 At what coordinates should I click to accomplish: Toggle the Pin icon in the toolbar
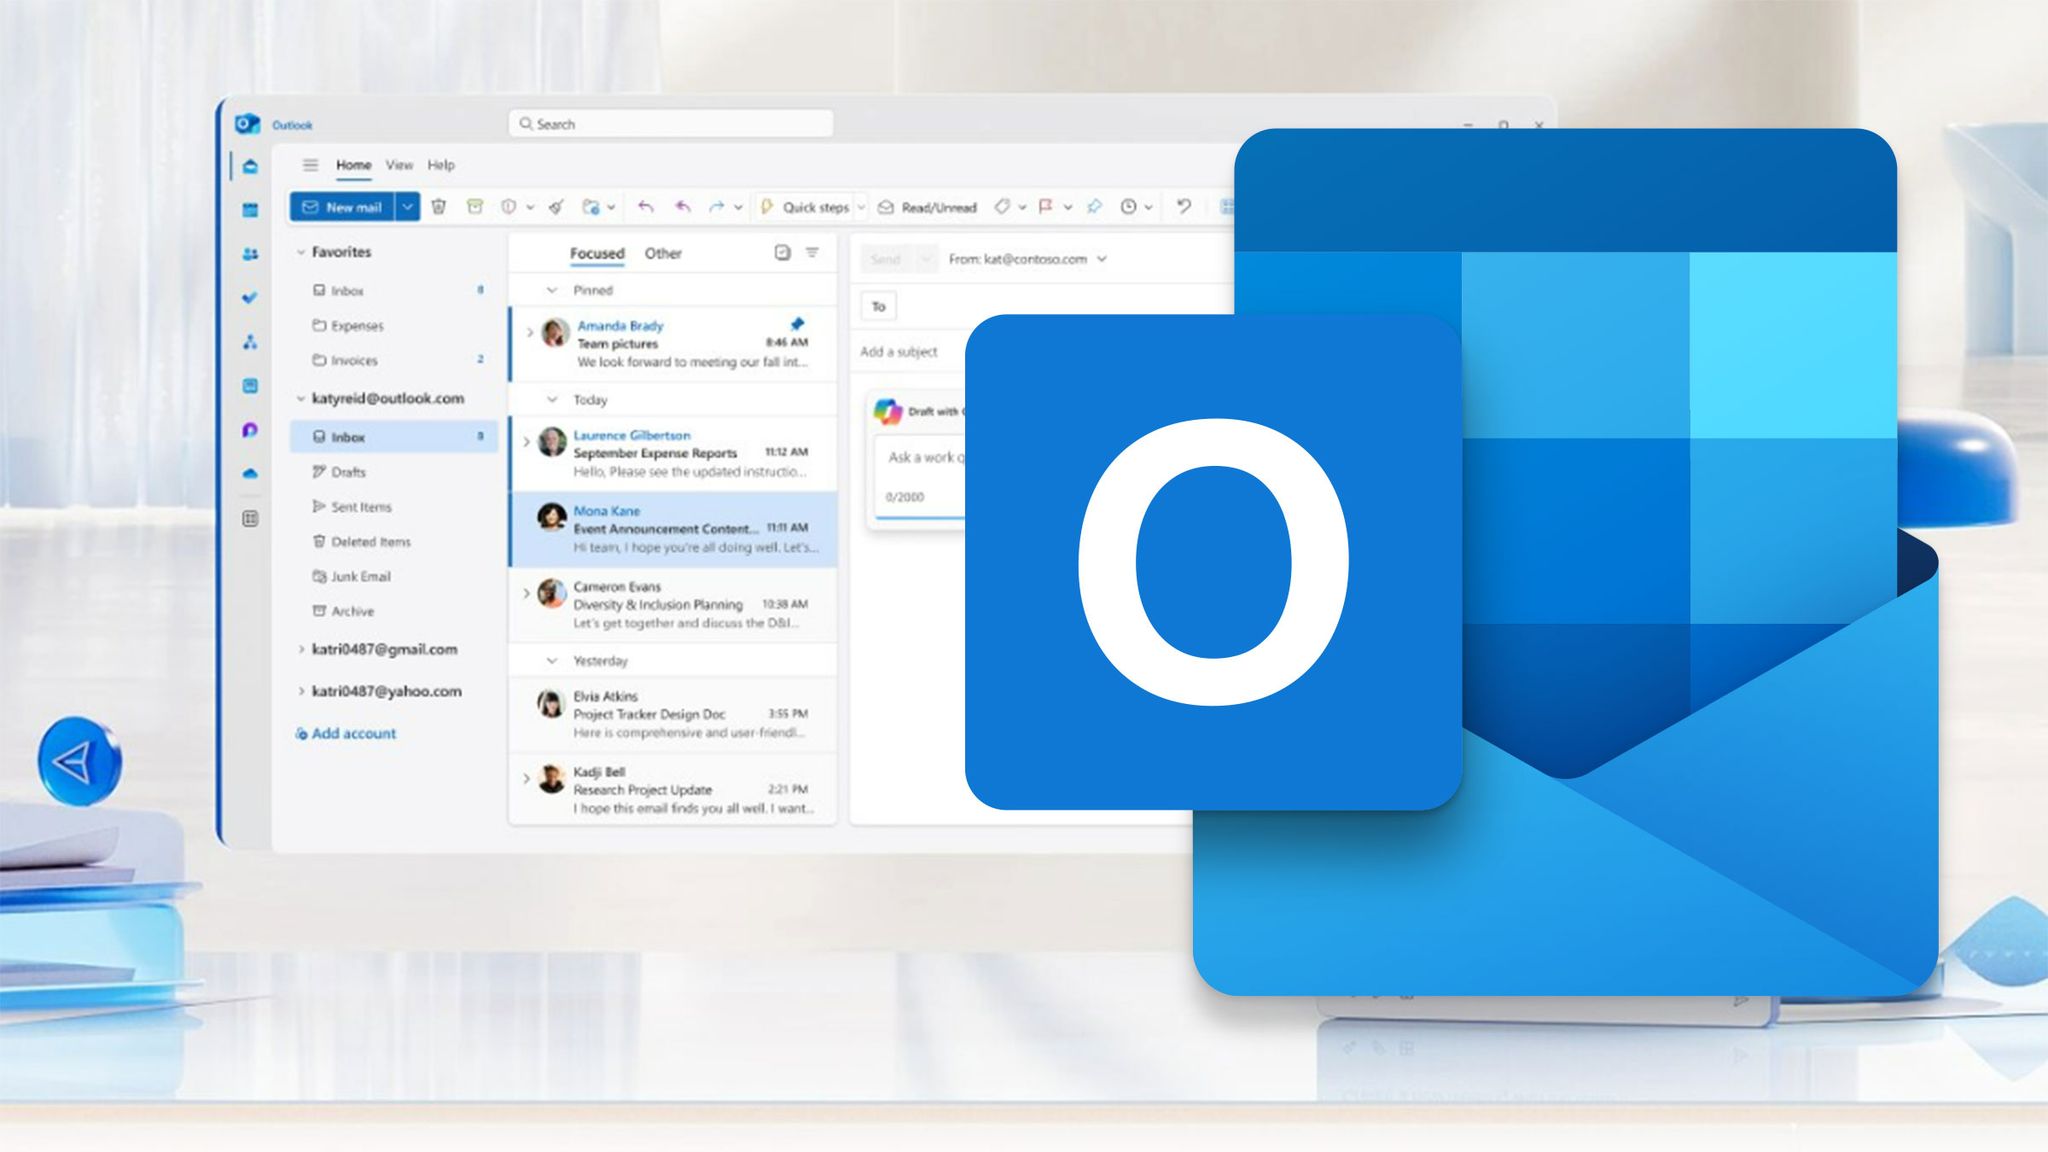[1094, 207]
